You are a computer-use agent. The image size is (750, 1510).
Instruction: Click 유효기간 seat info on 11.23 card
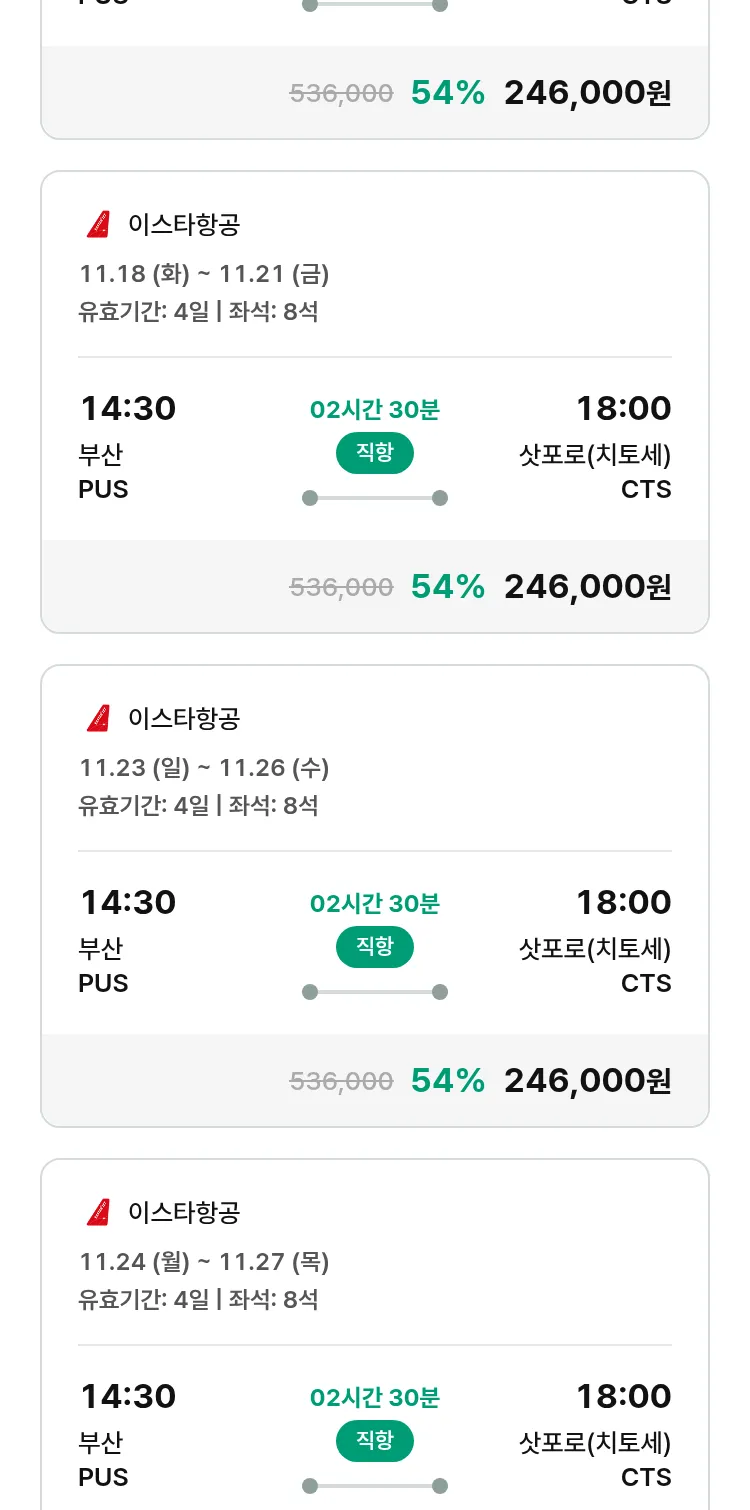pyautogui.click(x=198, y=806)
